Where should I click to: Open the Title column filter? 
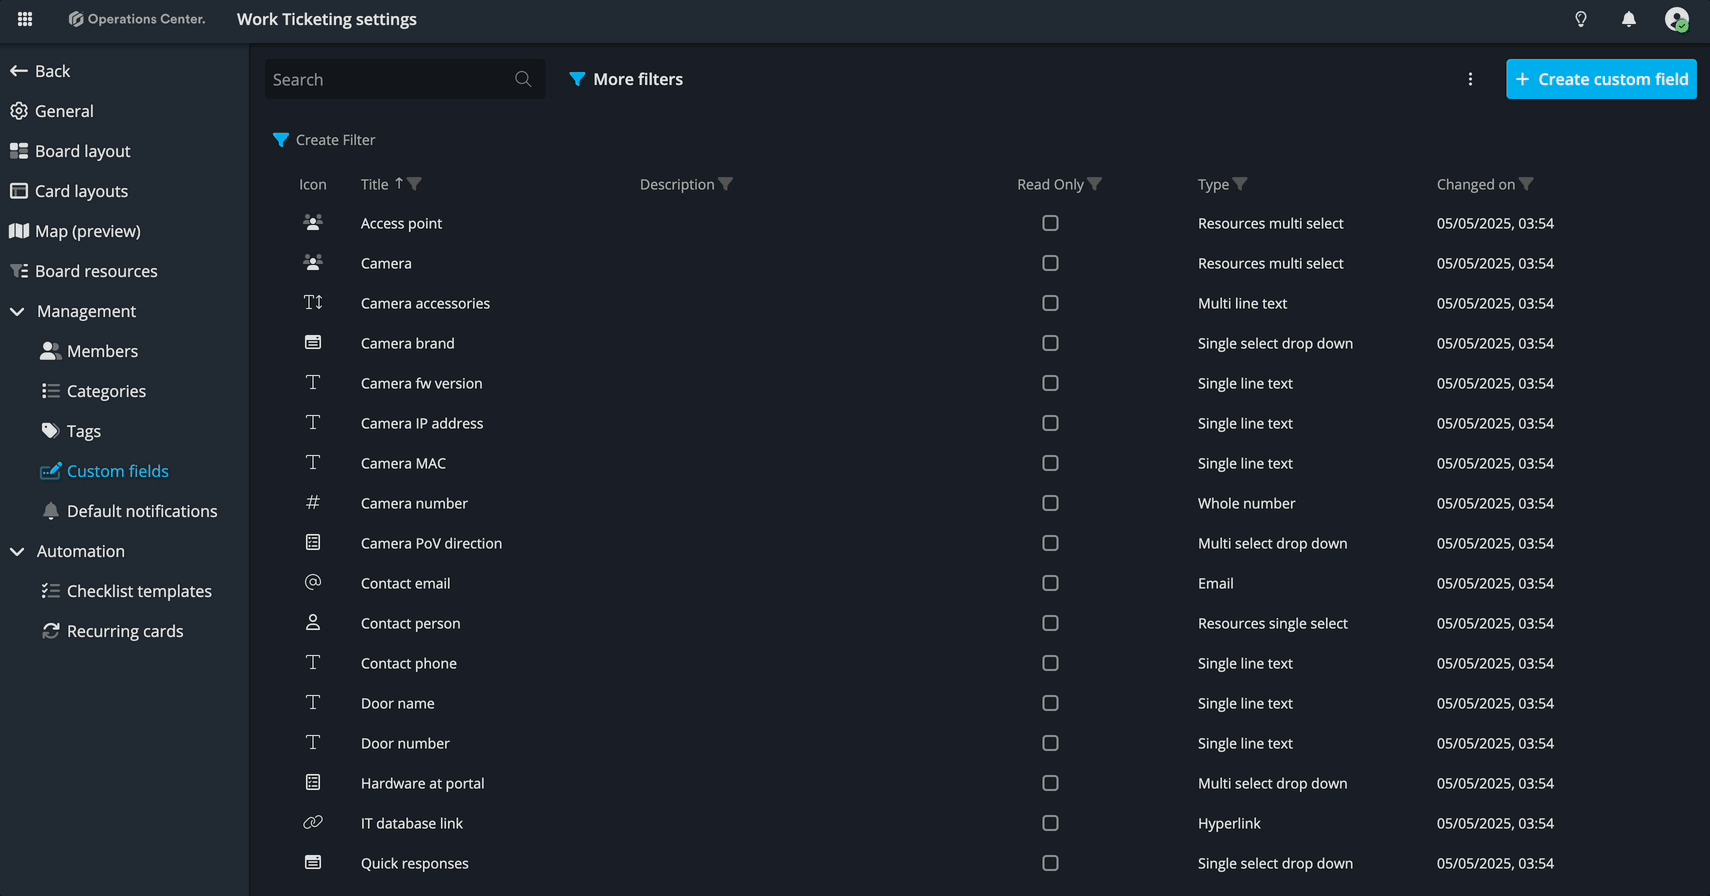click(x=415, y=184)
